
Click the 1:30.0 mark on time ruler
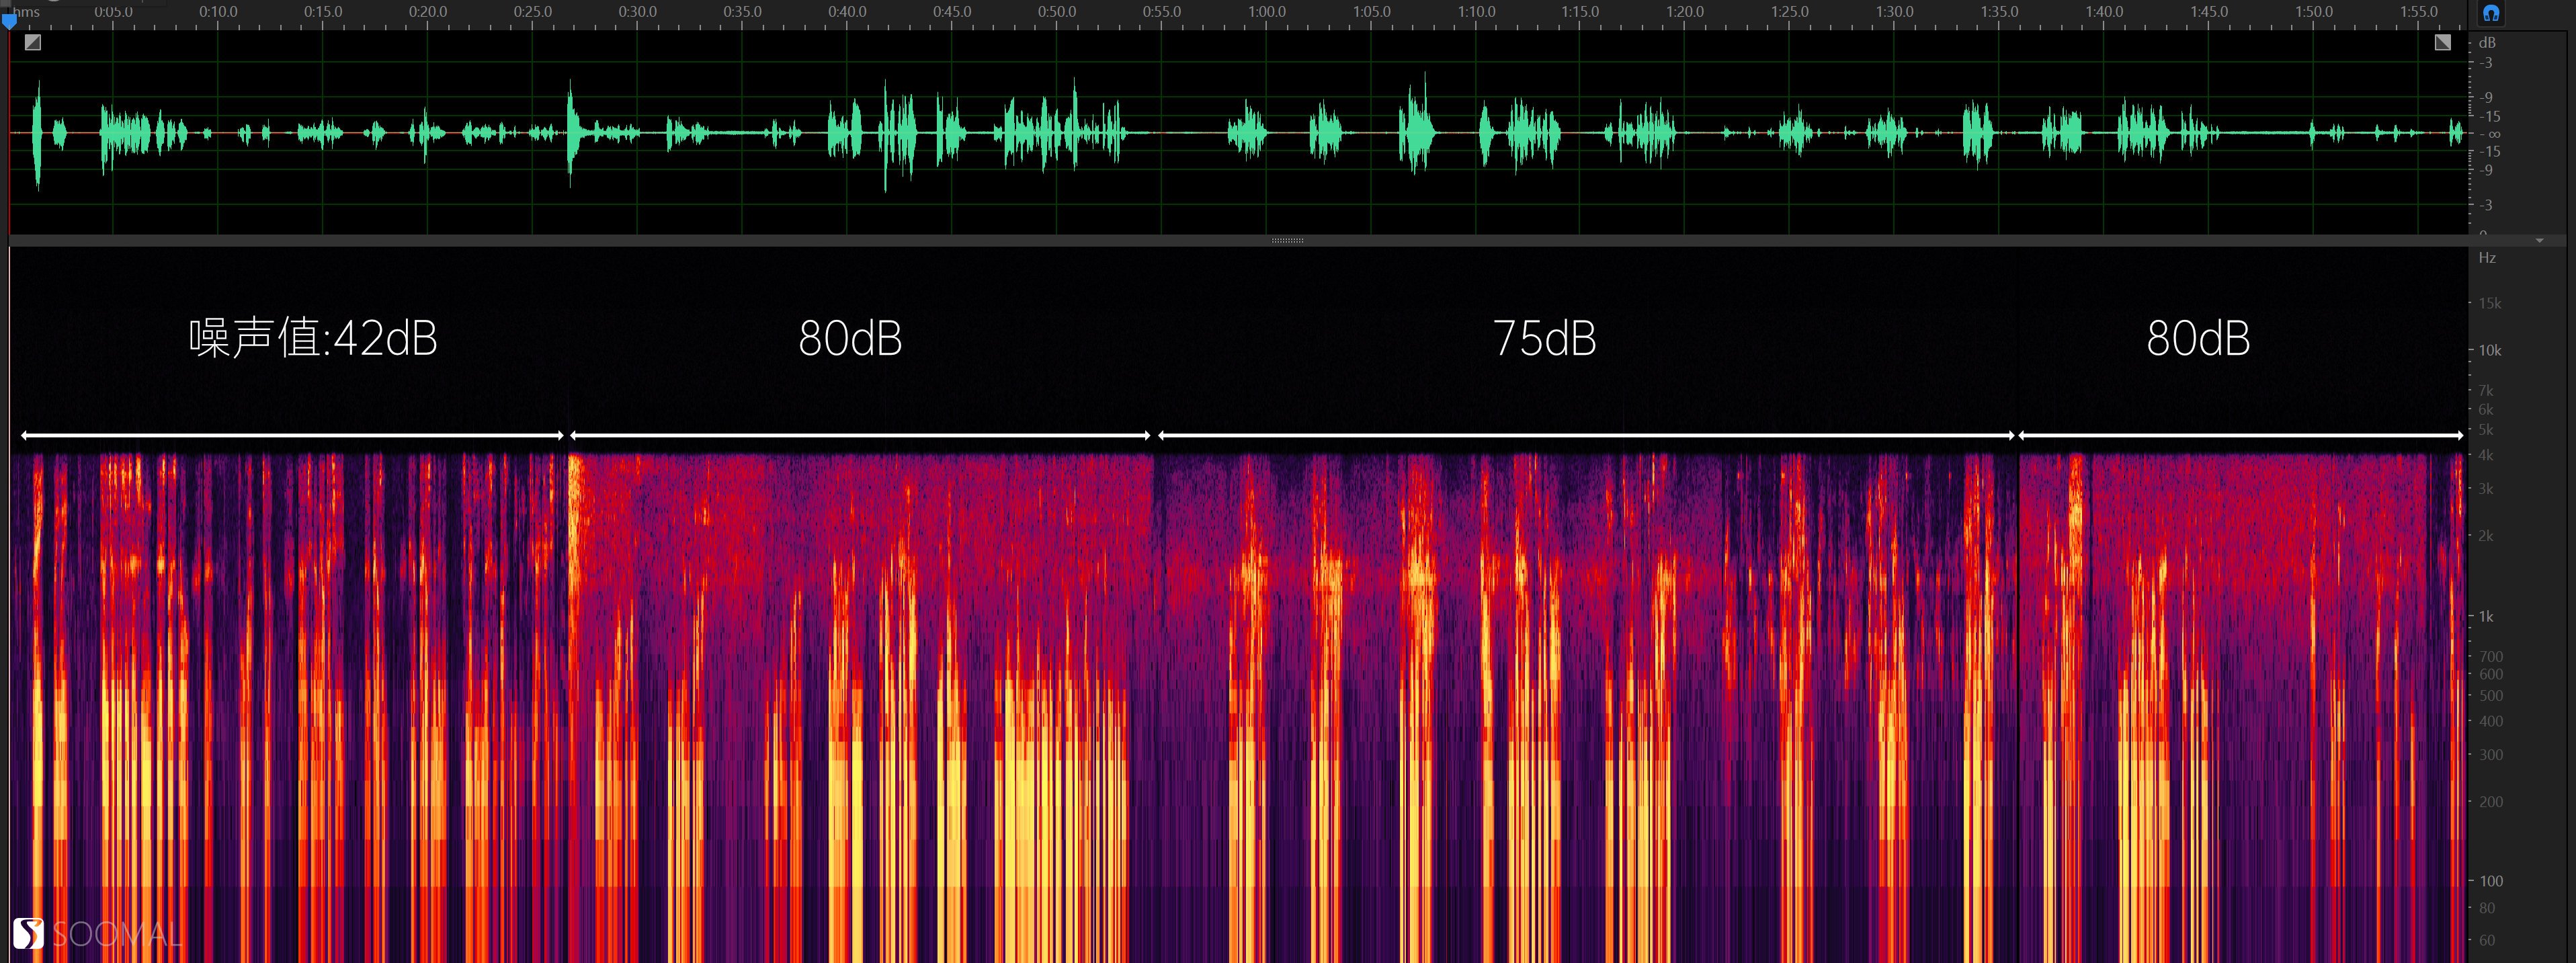(1894, 12)
